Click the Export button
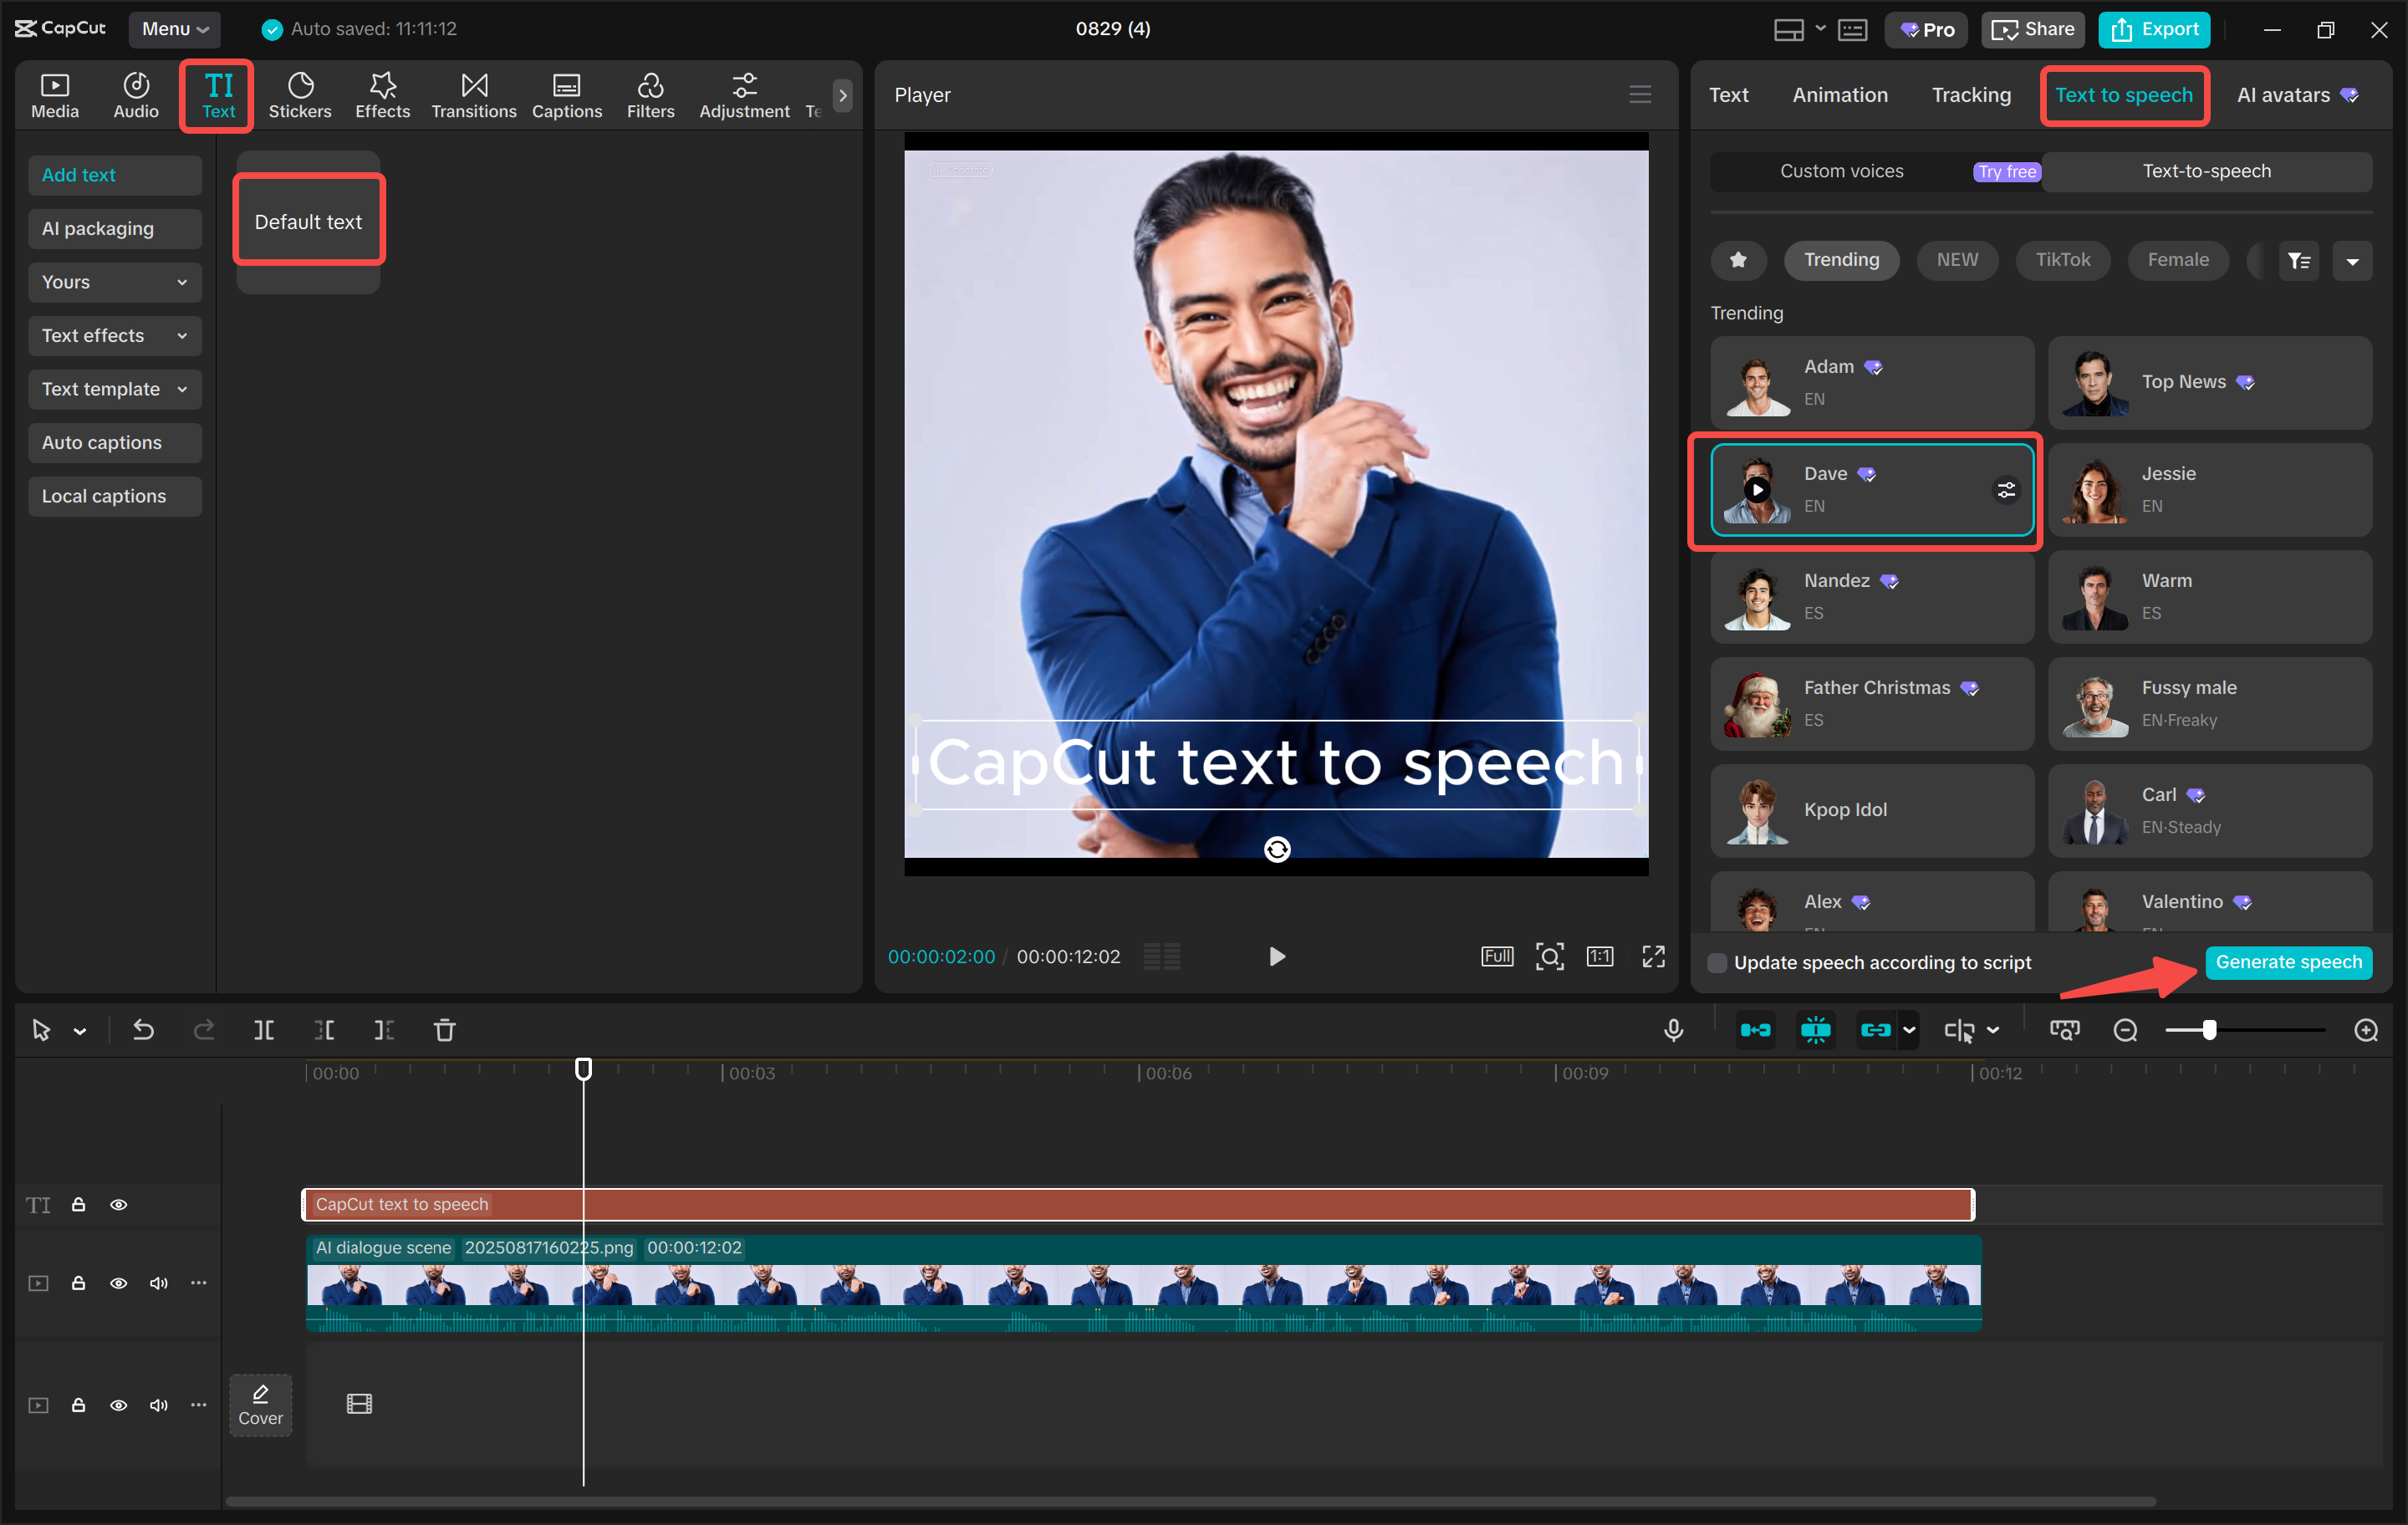Image resolution: width=2408 pixels, height=1525 pixels. pos(2153,29)
